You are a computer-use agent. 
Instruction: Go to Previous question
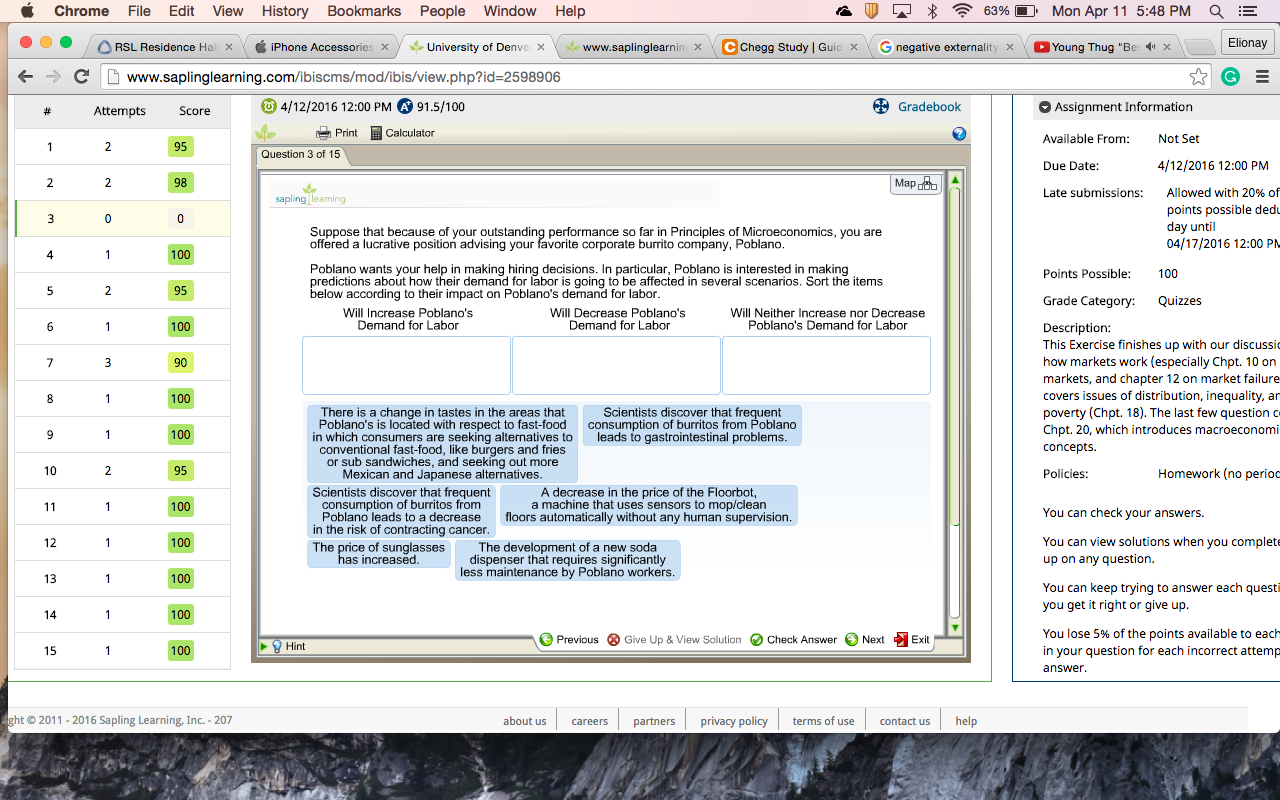pos(569,640)
